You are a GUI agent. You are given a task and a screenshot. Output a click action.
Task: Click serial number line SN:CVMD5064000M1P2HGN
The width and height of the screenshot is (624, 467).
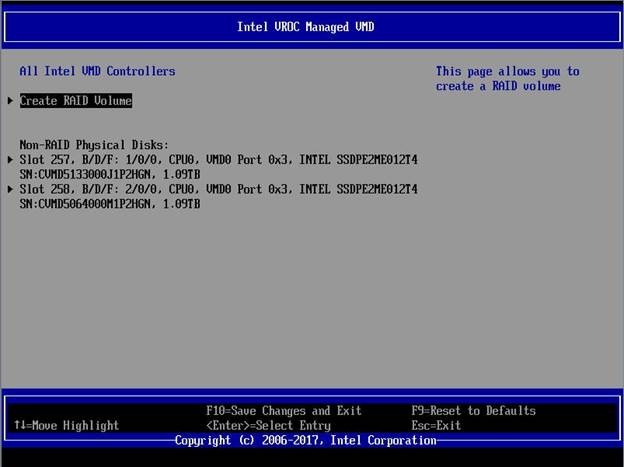110,204
